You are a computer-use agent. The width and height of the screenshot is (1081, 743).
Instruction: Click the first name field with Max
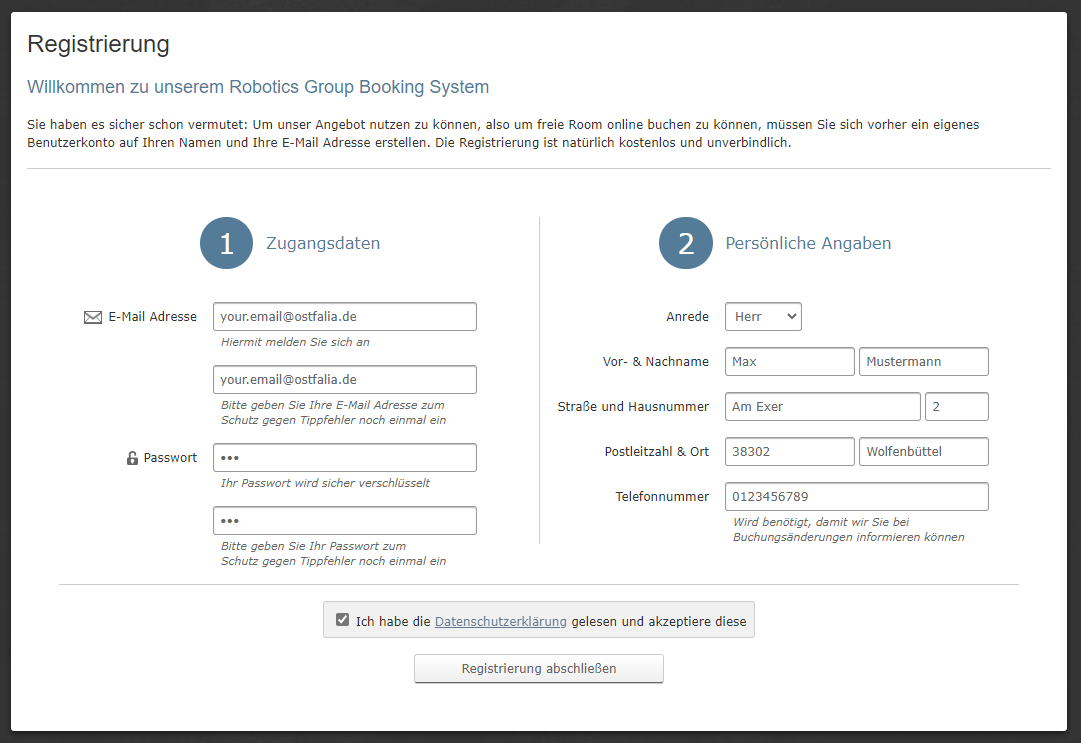pos(789,362)
